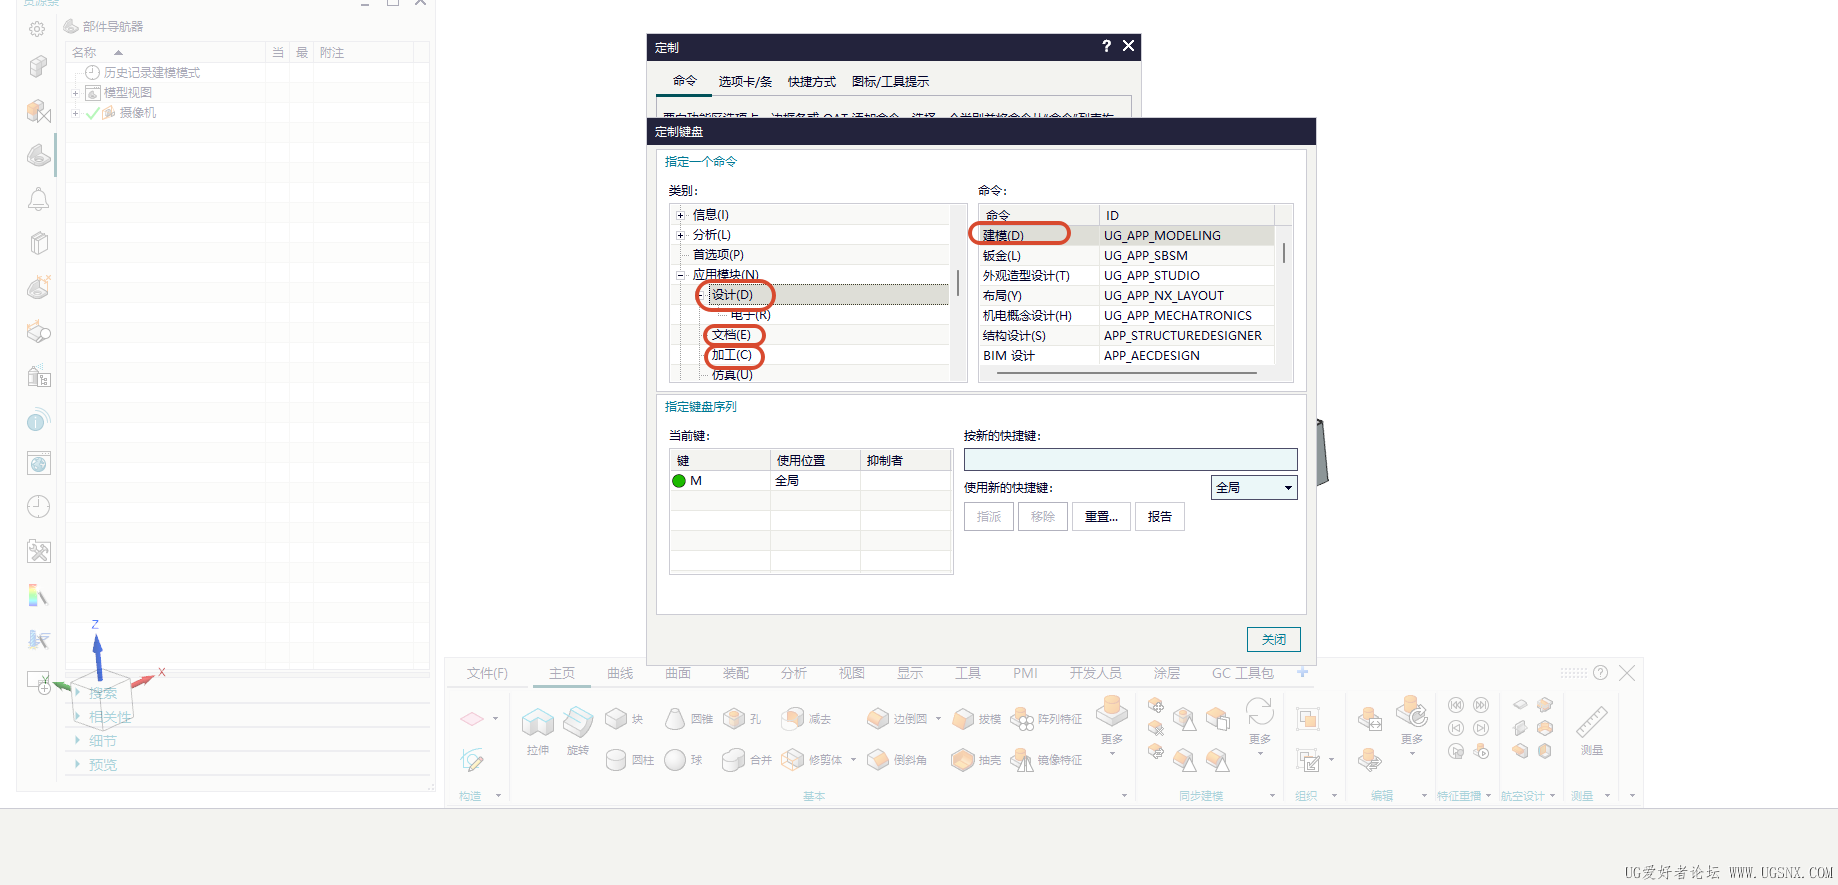Switch to the 快捷方式 tab

coord(812,82)
